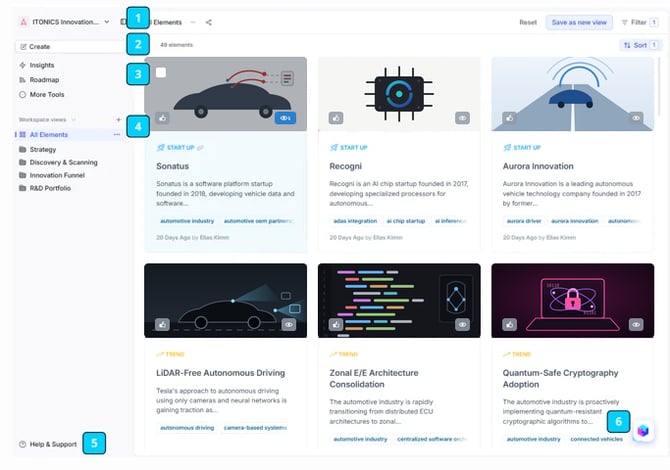670x470 pixels.
Task: Like the LiDAR-Free Autonomous Driving card
Action: [162, 325]
